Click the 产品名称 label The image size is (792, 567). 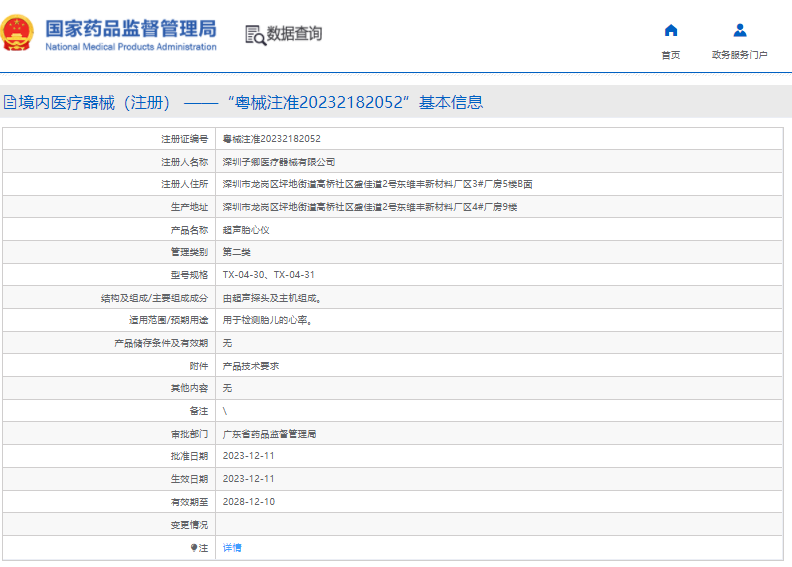point(189,230)
